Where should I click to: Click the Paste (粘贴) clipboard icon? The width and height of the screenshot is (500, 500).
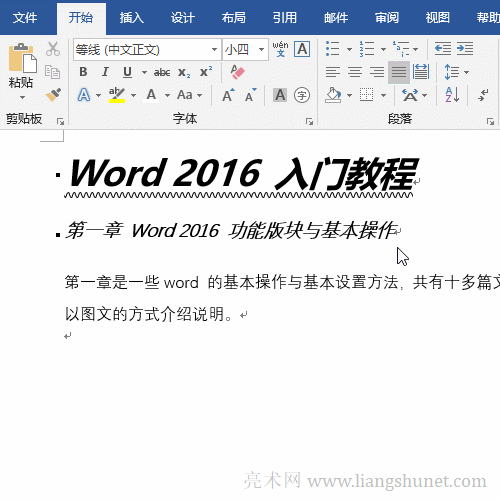(x=22, y=58)
